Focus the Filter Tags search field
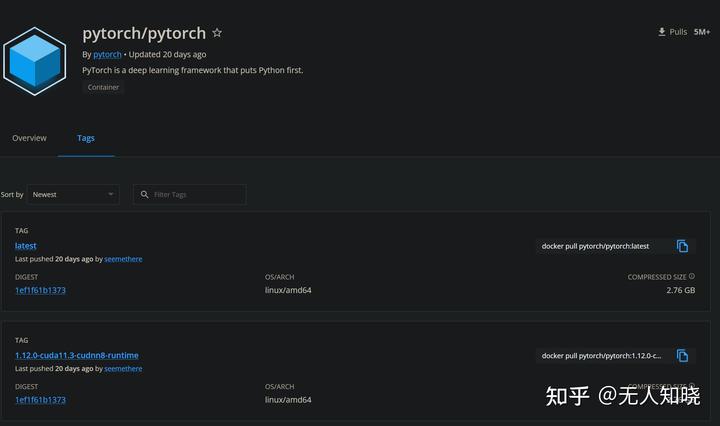 pyautogui.click(x=190, y=195)
